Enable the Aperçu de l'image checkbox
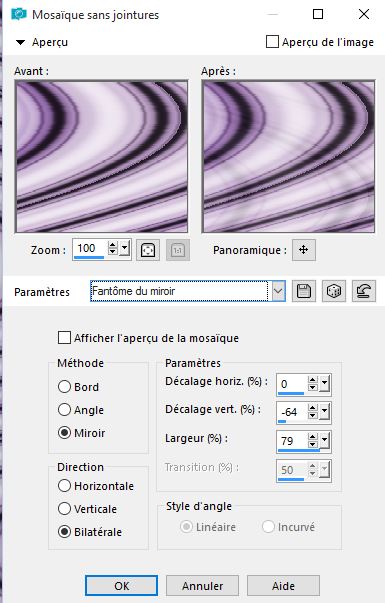The image size is (385, 603). coord(272,42)
